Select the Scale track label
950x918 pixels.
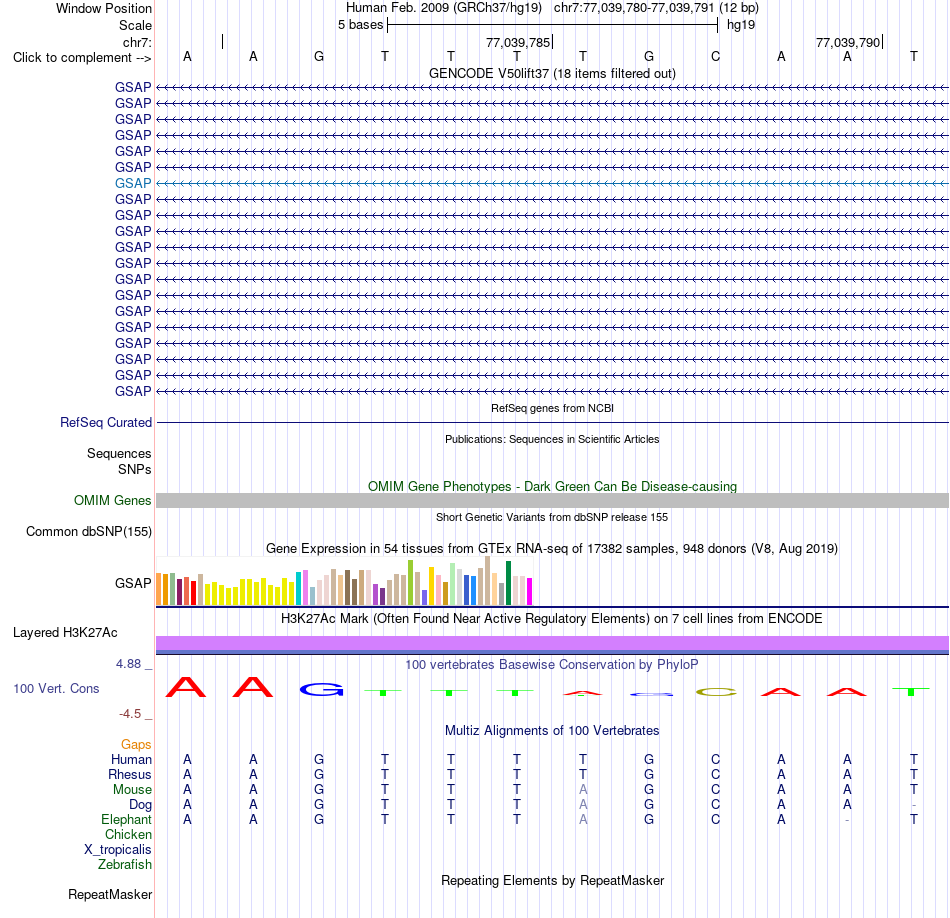[x=135, y=25]
